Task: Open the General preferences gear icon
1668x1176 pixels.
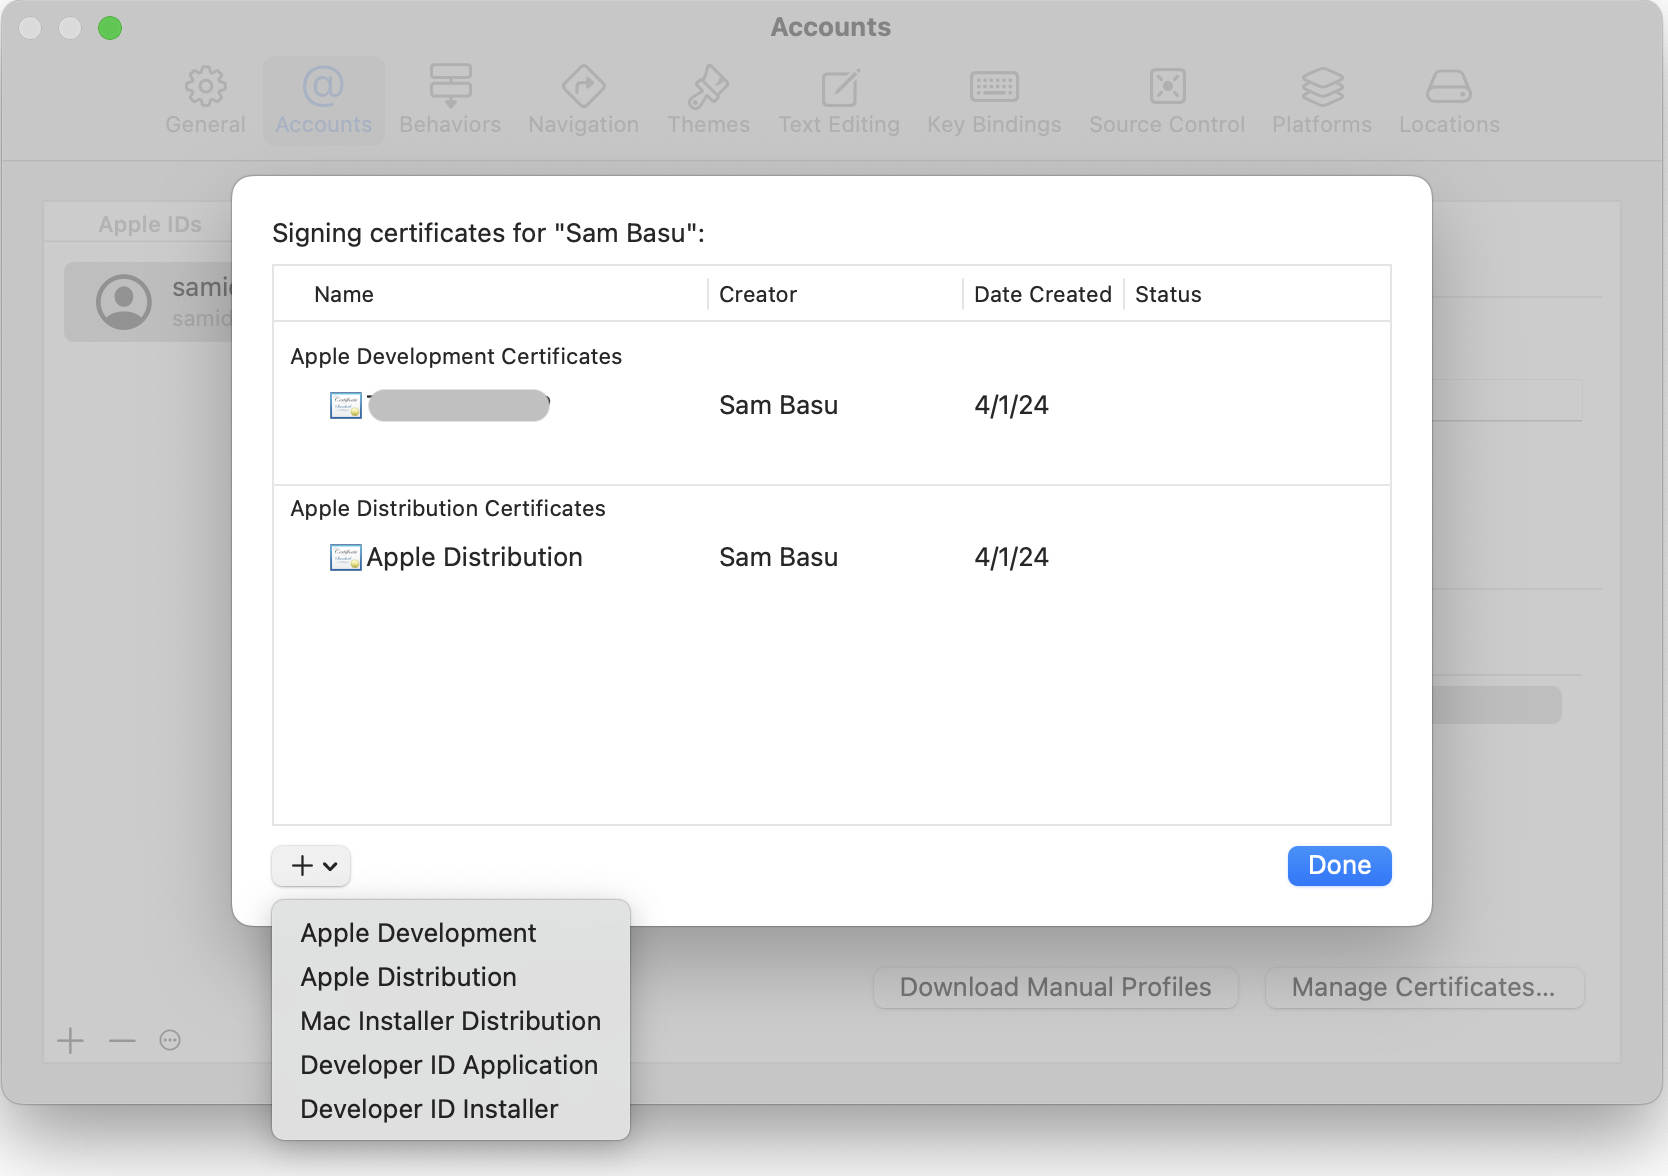Action: 205,87
